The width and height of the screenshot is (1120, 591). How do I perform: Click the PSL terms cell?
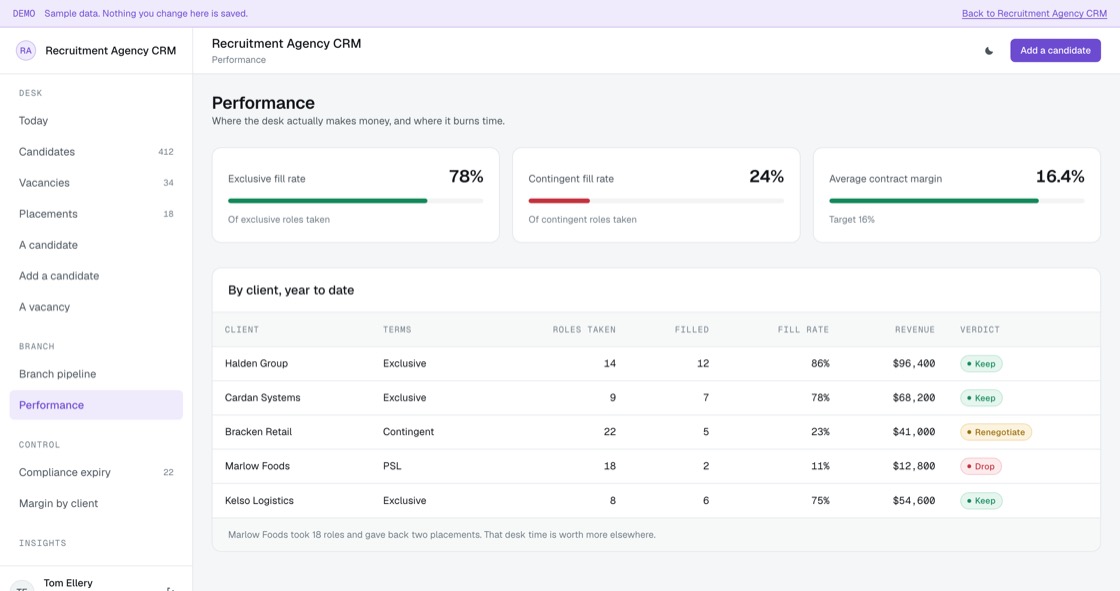point(392,467)
